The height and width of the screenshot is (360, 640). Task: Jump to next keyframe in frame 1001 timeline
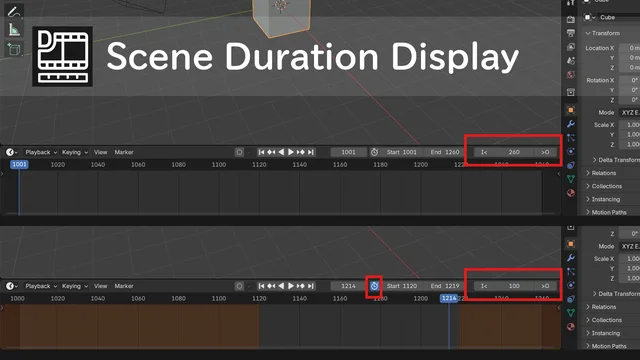tap(301, 152)
